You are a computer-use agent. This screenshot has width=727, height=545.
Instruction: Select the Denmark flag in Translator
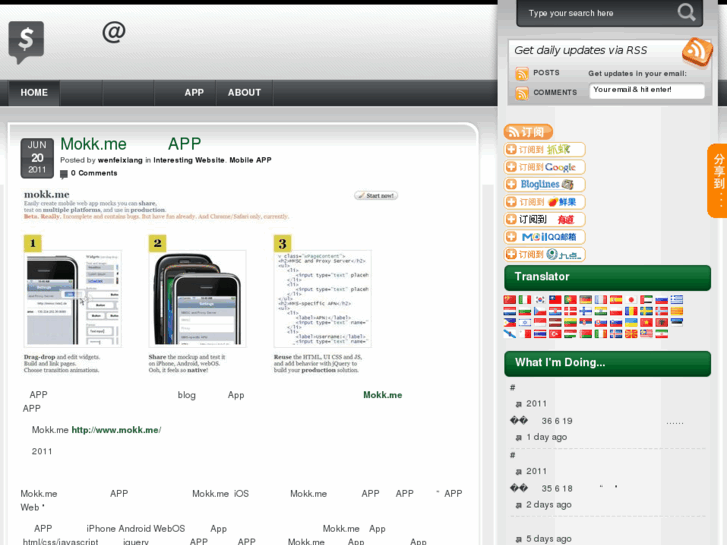570,311
